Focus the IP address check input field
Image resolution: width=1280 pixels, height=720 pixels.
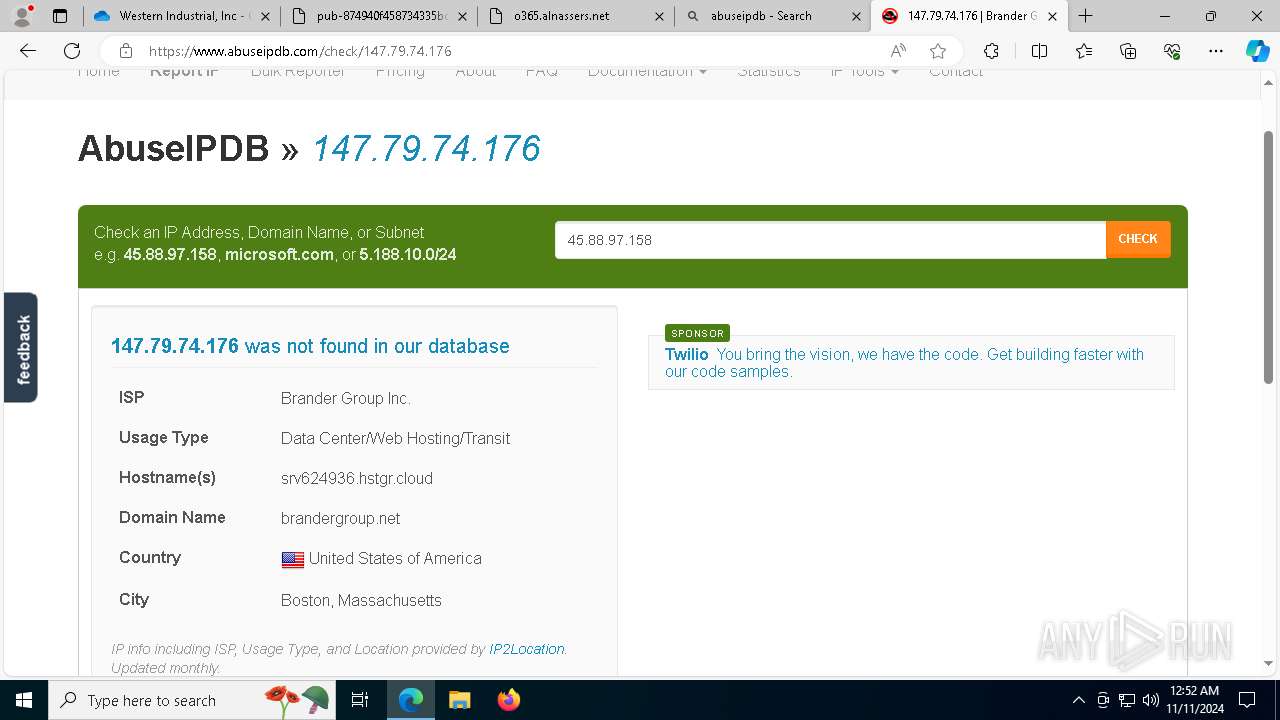(830, 240)
